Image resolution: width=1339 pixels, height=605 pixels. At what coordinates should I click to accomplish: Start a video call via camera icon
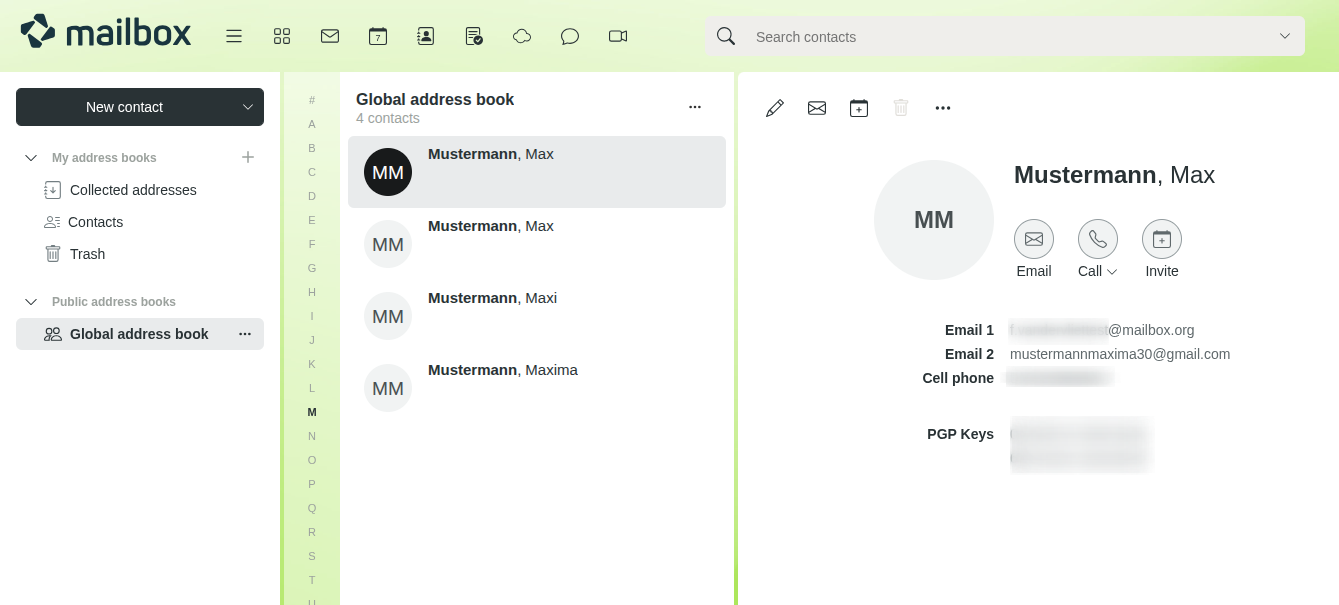coord(617,36)
